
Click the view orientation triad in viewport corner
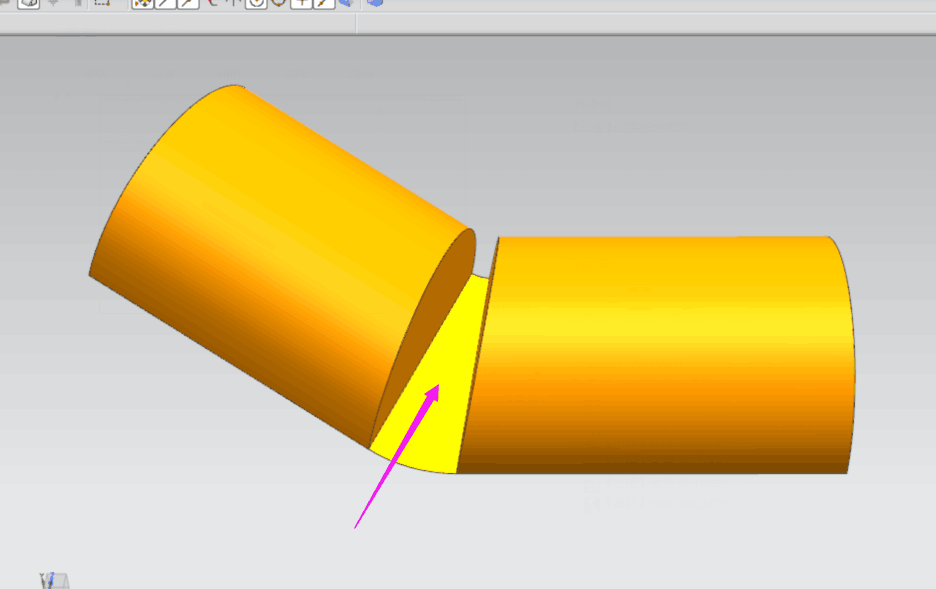[x=54, y=580]
